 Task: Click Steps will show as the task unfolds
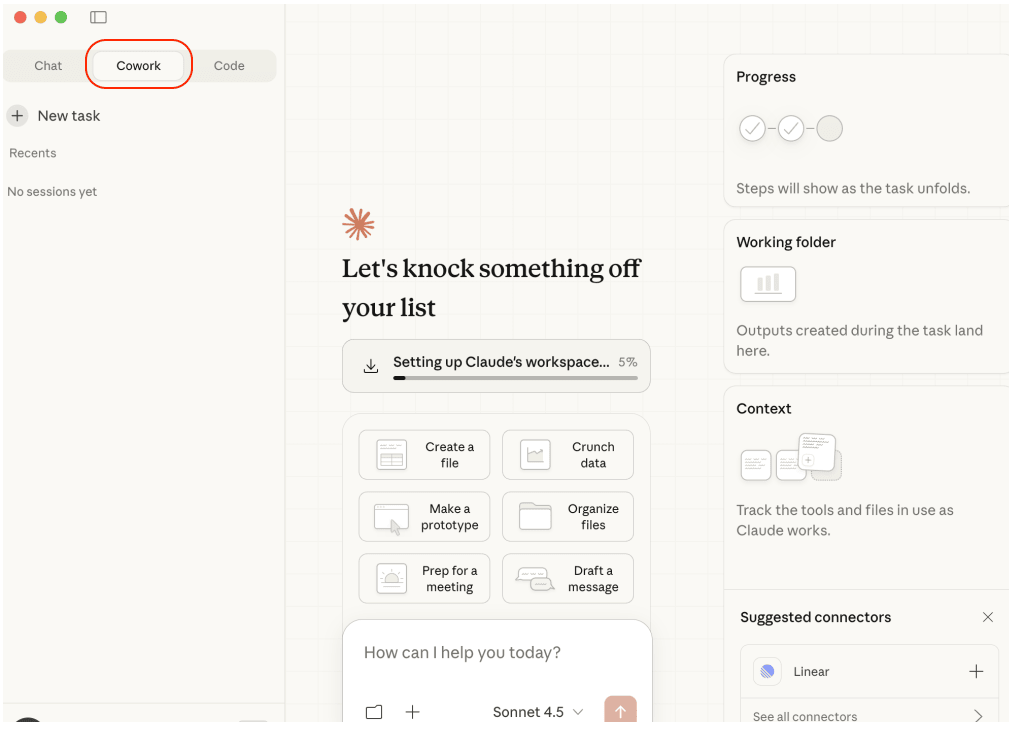853,189
